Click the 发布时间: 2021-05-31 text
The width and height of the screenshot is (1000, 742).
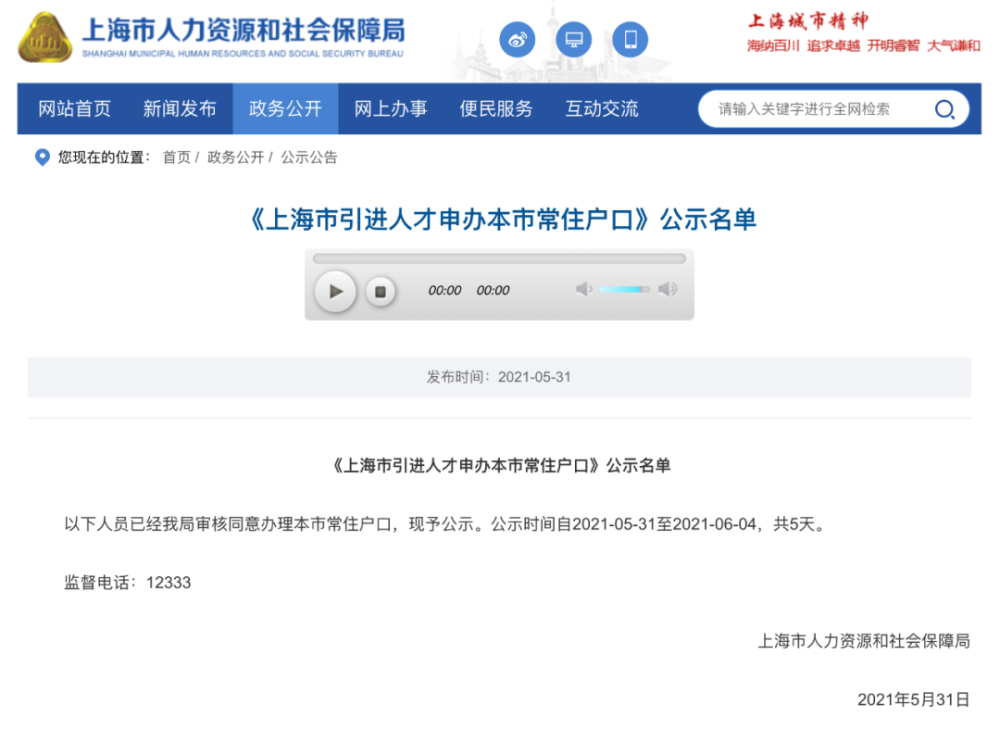coord(499,377)
